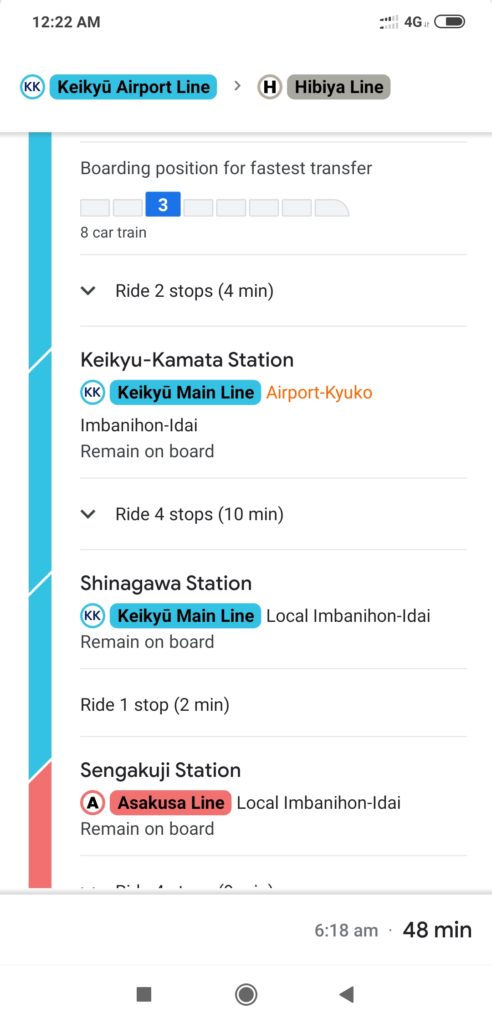The width and height of the screenshot is (492, 1024).
Task: Open Shinagawa Station entry
Action: pos(166,583)
